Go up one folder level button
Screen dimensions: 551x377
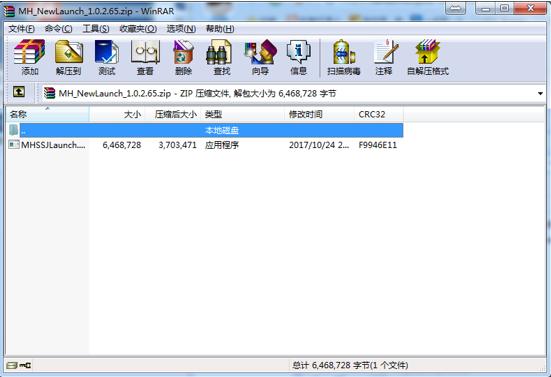19,92
